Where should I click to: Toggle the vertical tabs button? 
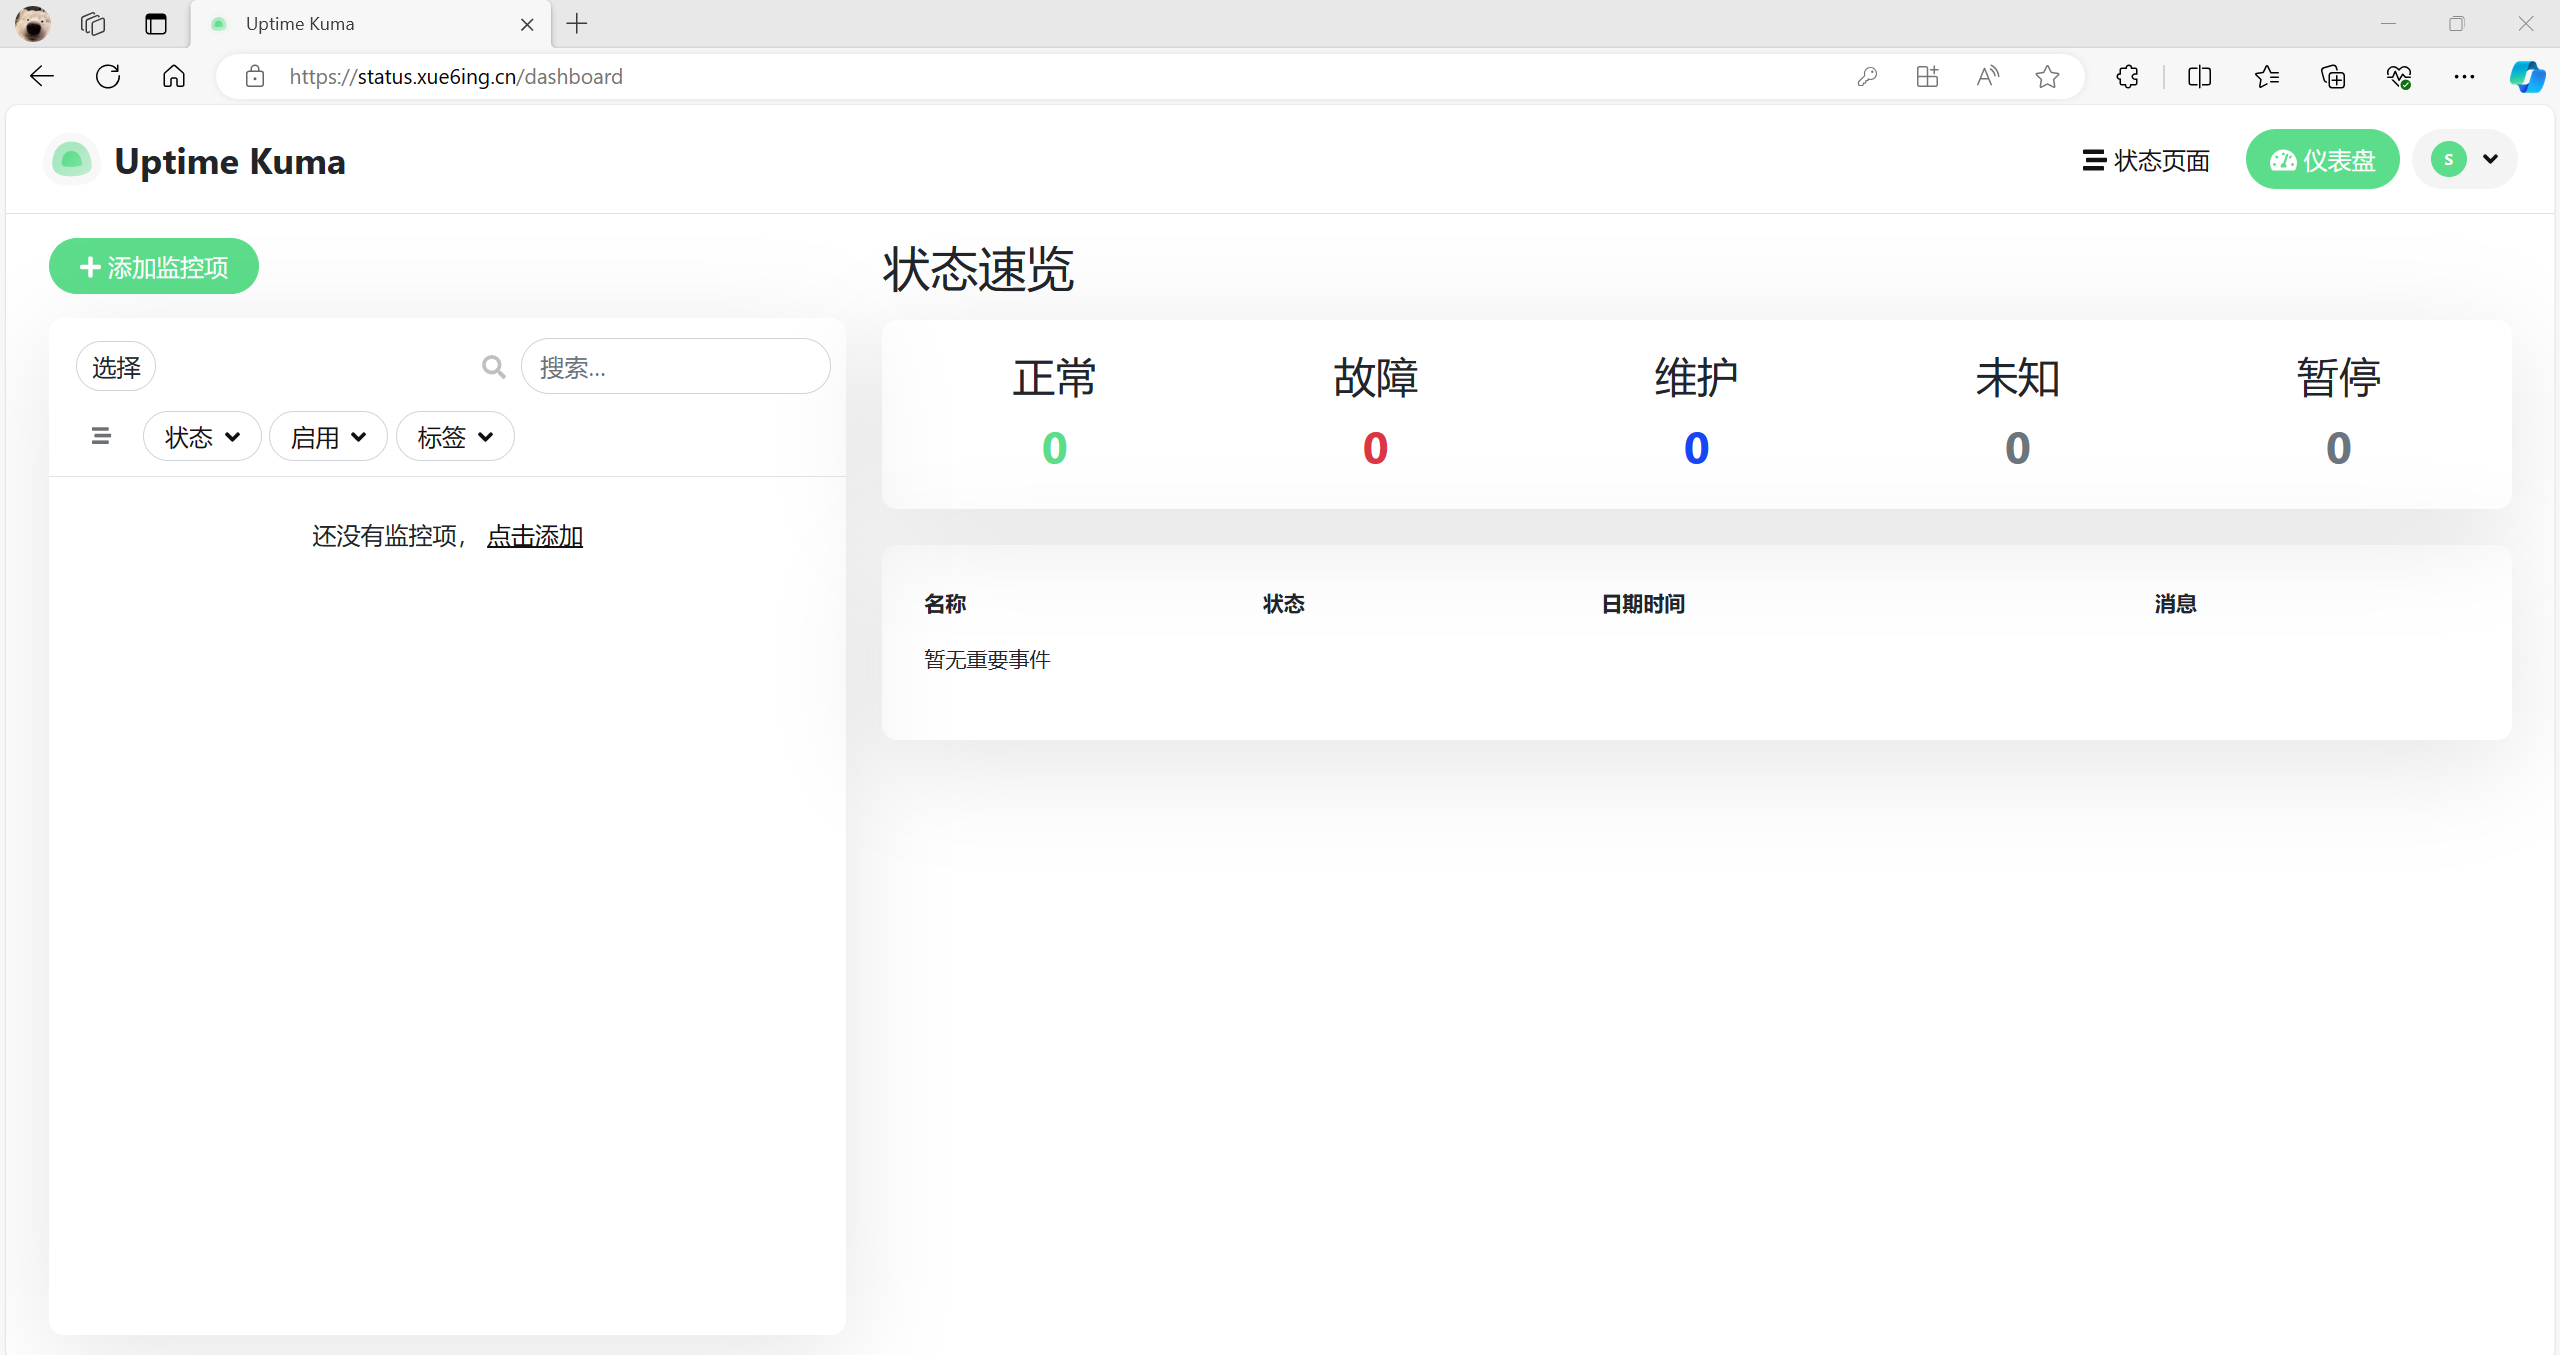156,24
